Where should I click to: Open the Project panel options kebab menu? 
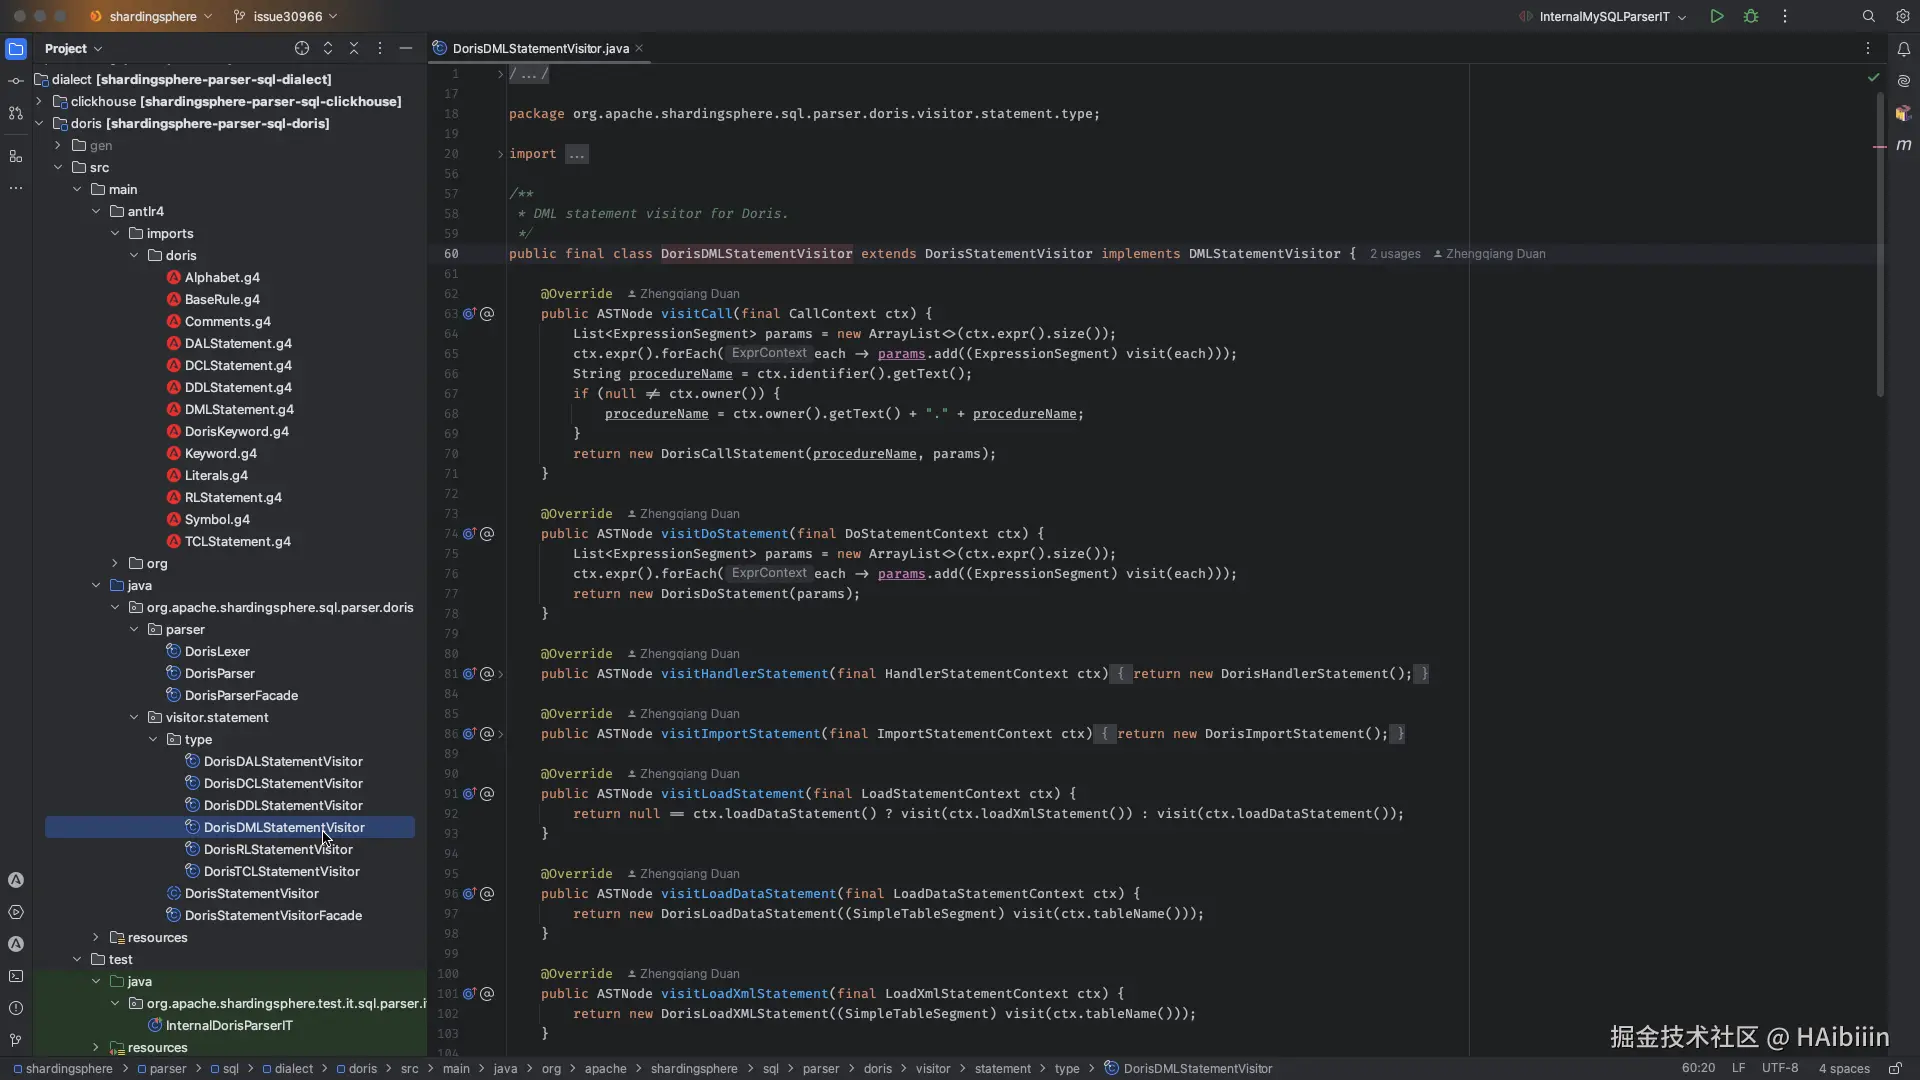click(380, 48)
